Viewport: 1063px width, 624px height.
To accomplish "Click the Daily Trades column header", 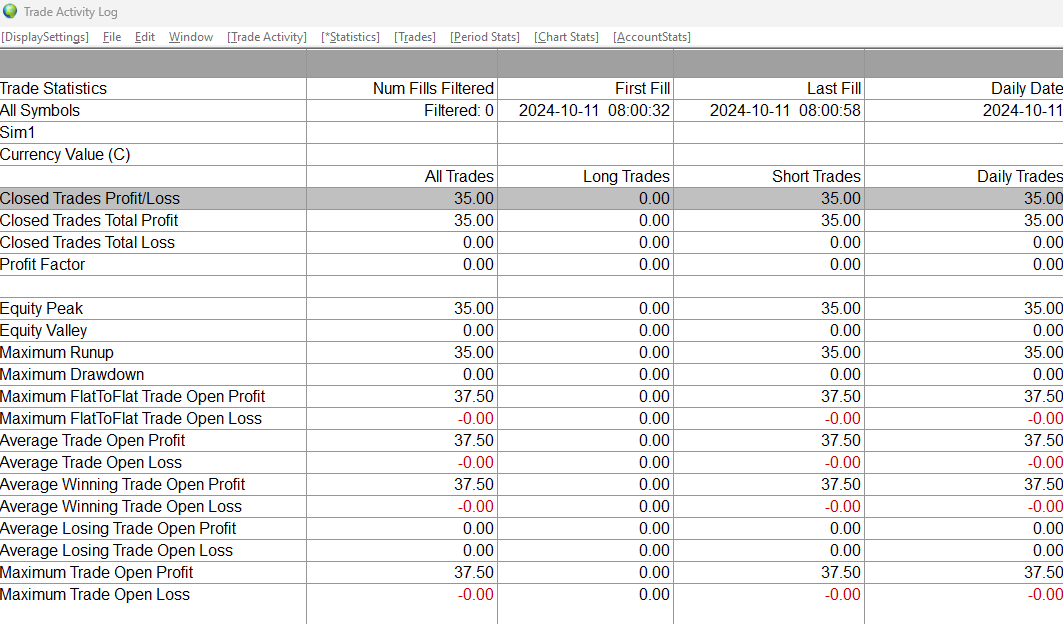I will pyautogui.click(x=1020, y=177).
